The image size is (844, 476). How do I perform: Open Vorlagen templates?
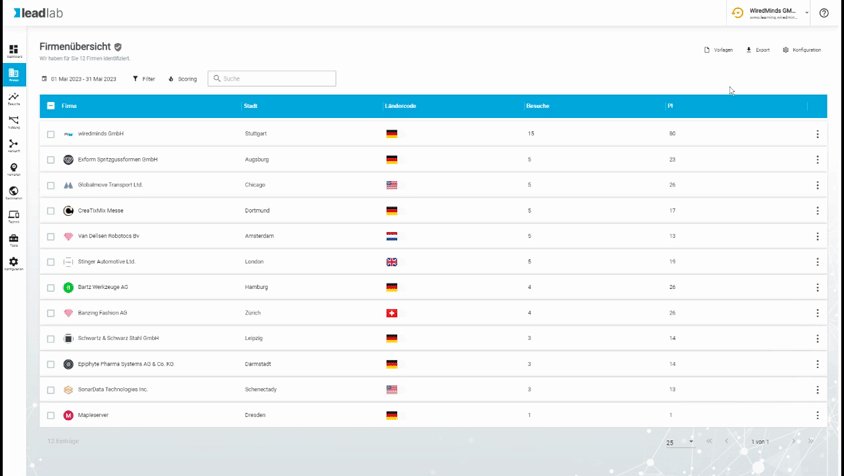719,50
